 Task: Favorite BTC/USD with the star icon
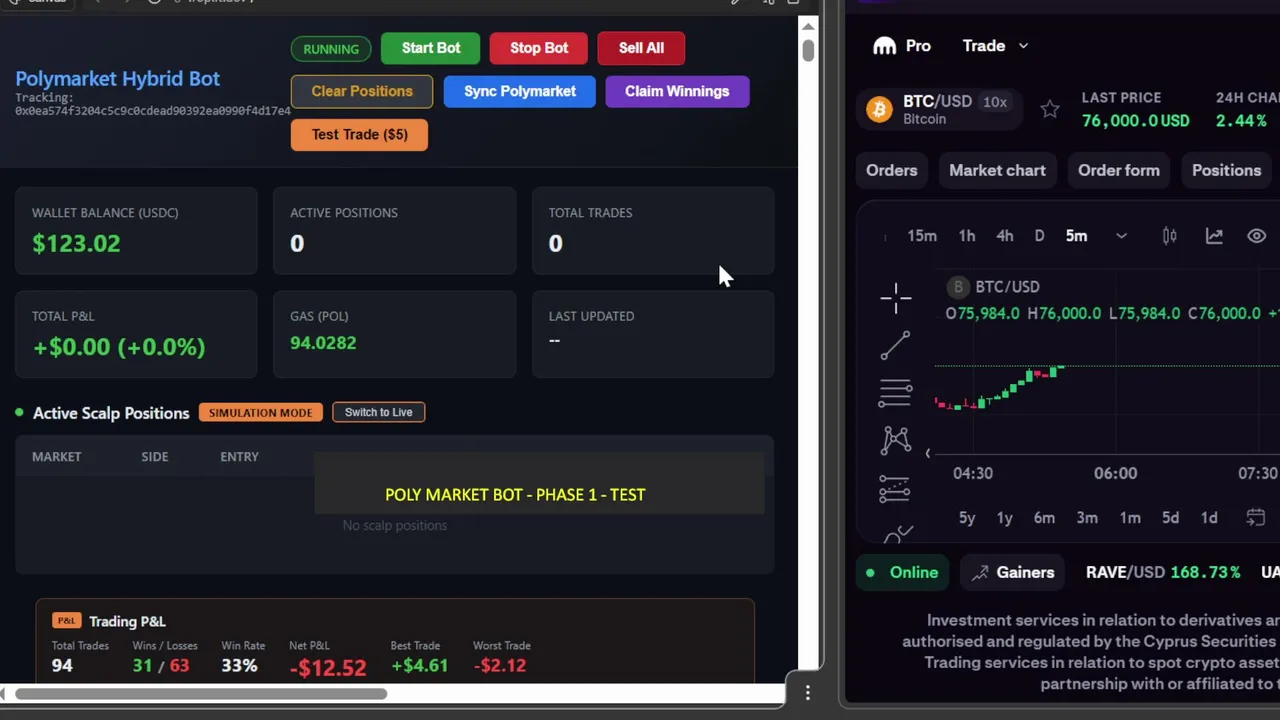(x=1049, y=110)
